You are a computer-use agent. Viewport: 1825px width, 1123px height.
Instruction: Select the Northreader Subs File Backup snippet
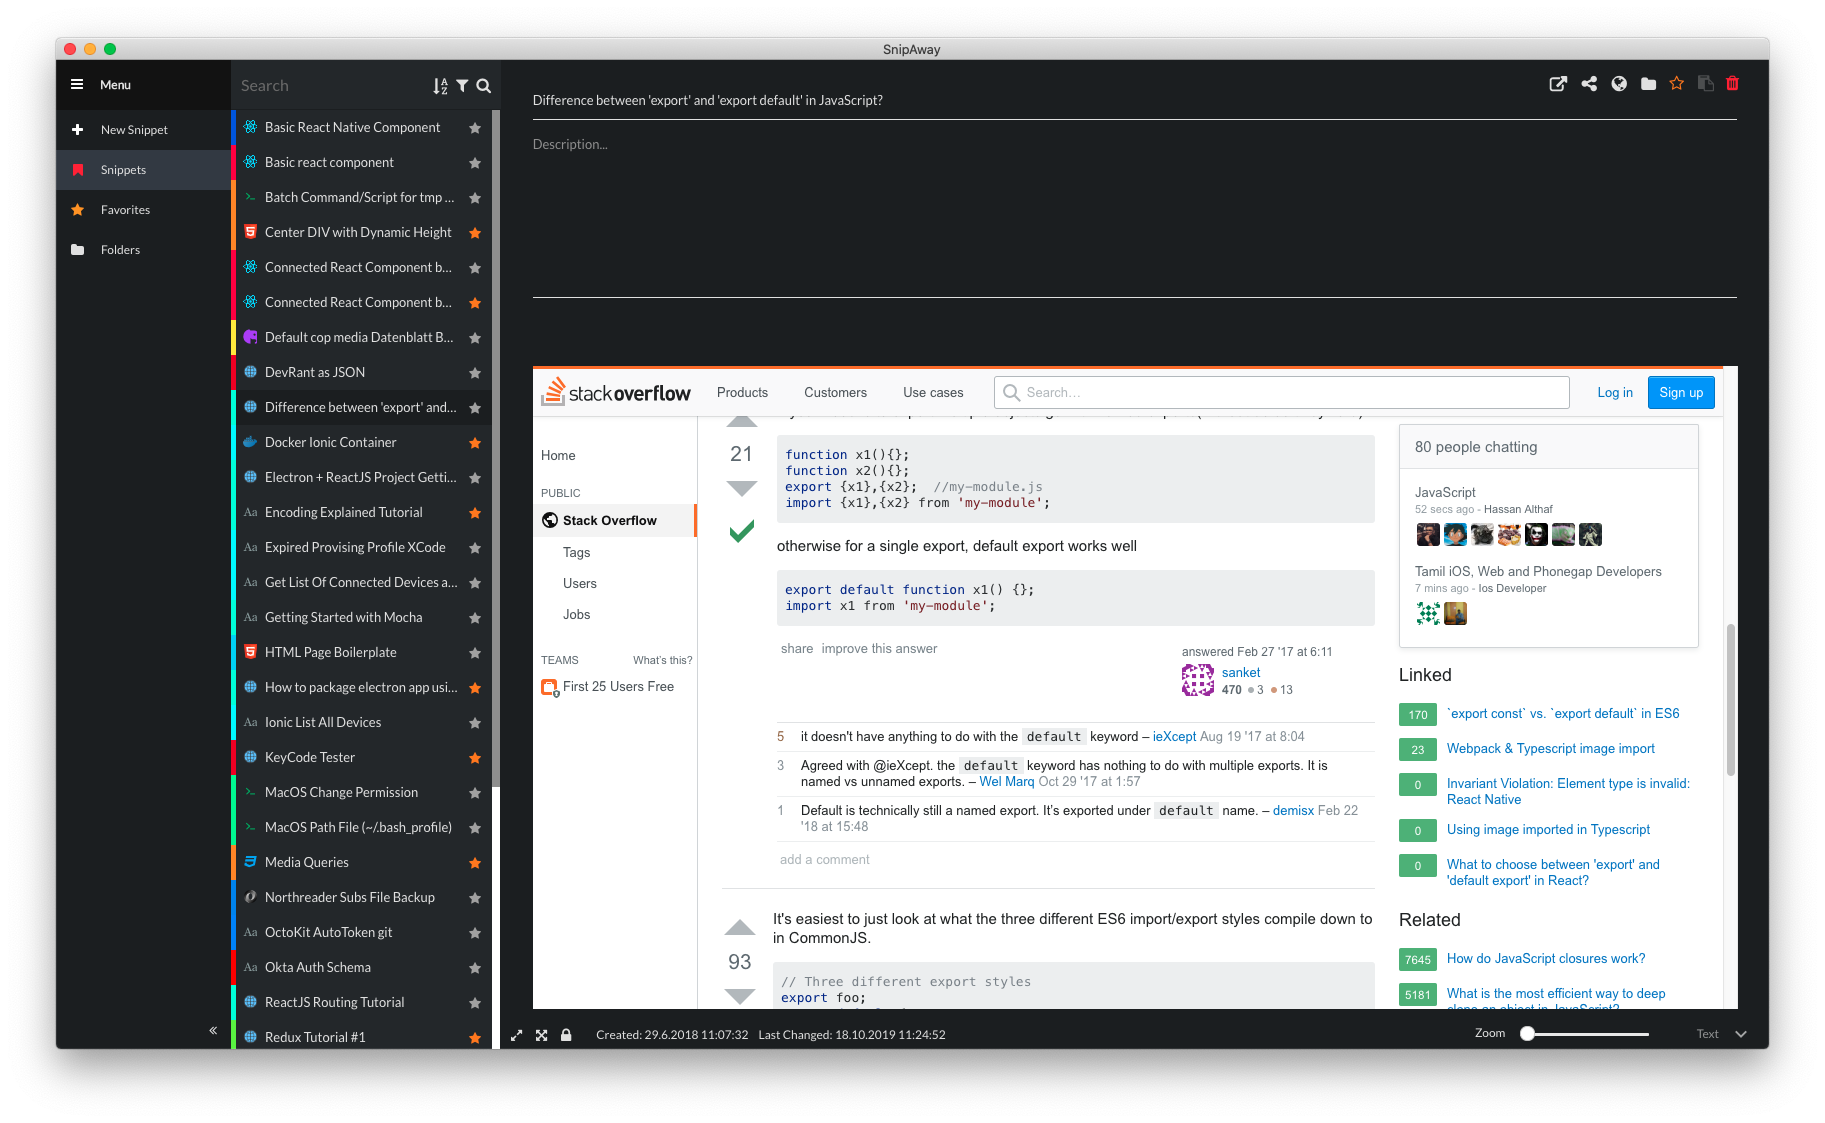361,897
